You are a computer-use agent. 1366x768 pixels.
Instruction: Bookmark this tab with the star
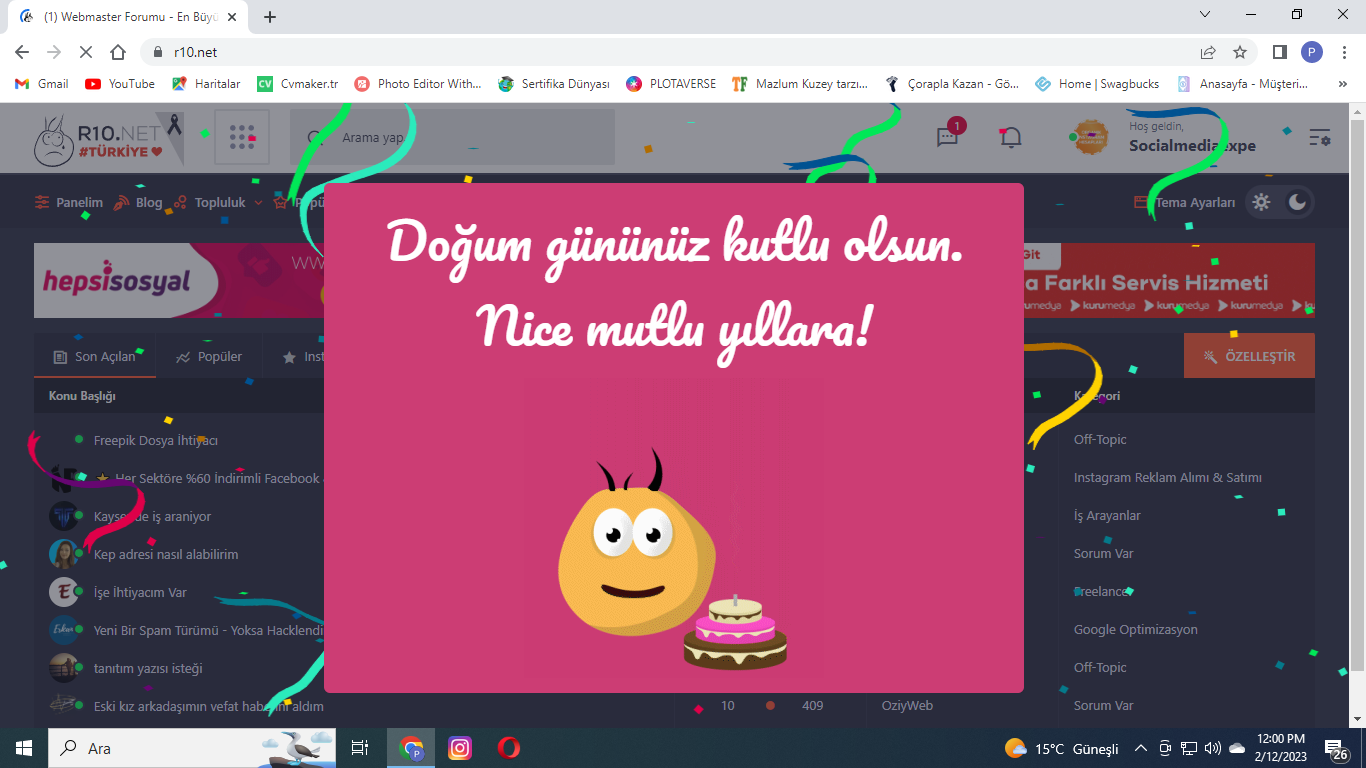coord(1240,52)
